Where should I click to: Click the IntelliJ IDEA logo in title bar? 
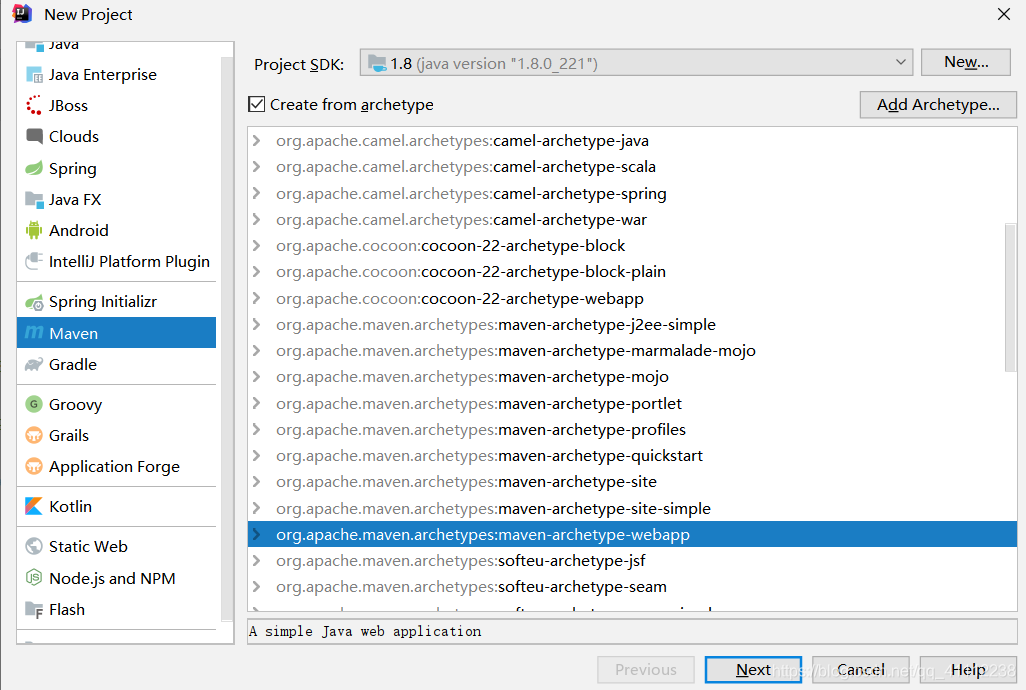tap(22, 14)
